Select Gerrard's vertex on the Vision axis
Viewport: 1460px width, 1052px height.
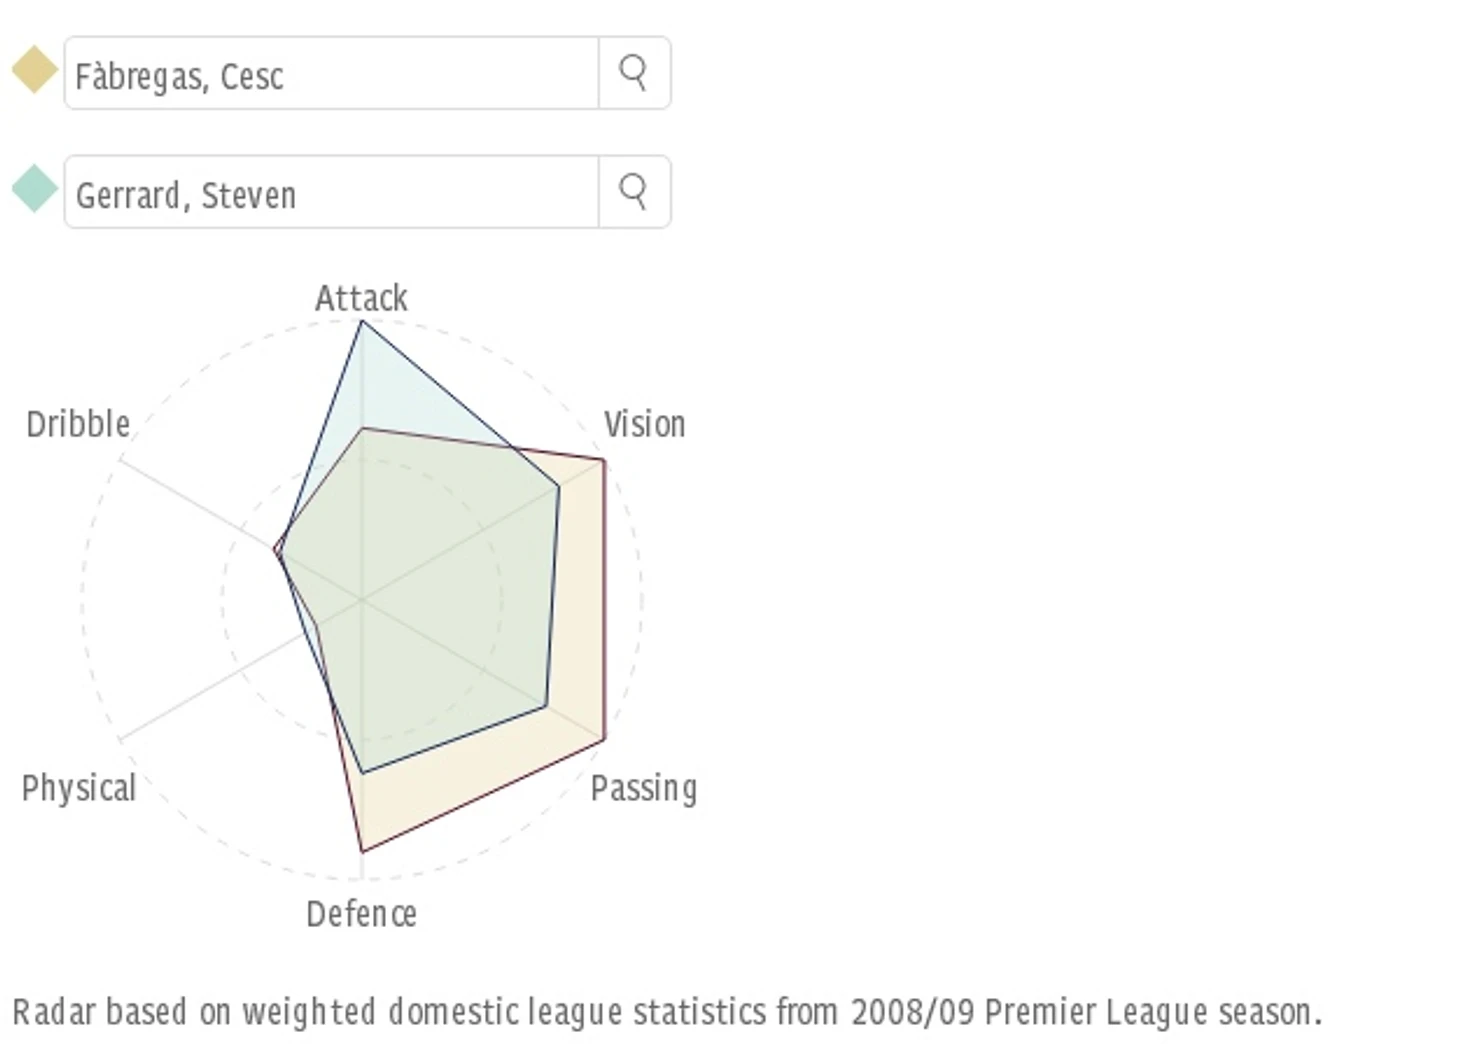pyautogui.click(x=558, y=487)
